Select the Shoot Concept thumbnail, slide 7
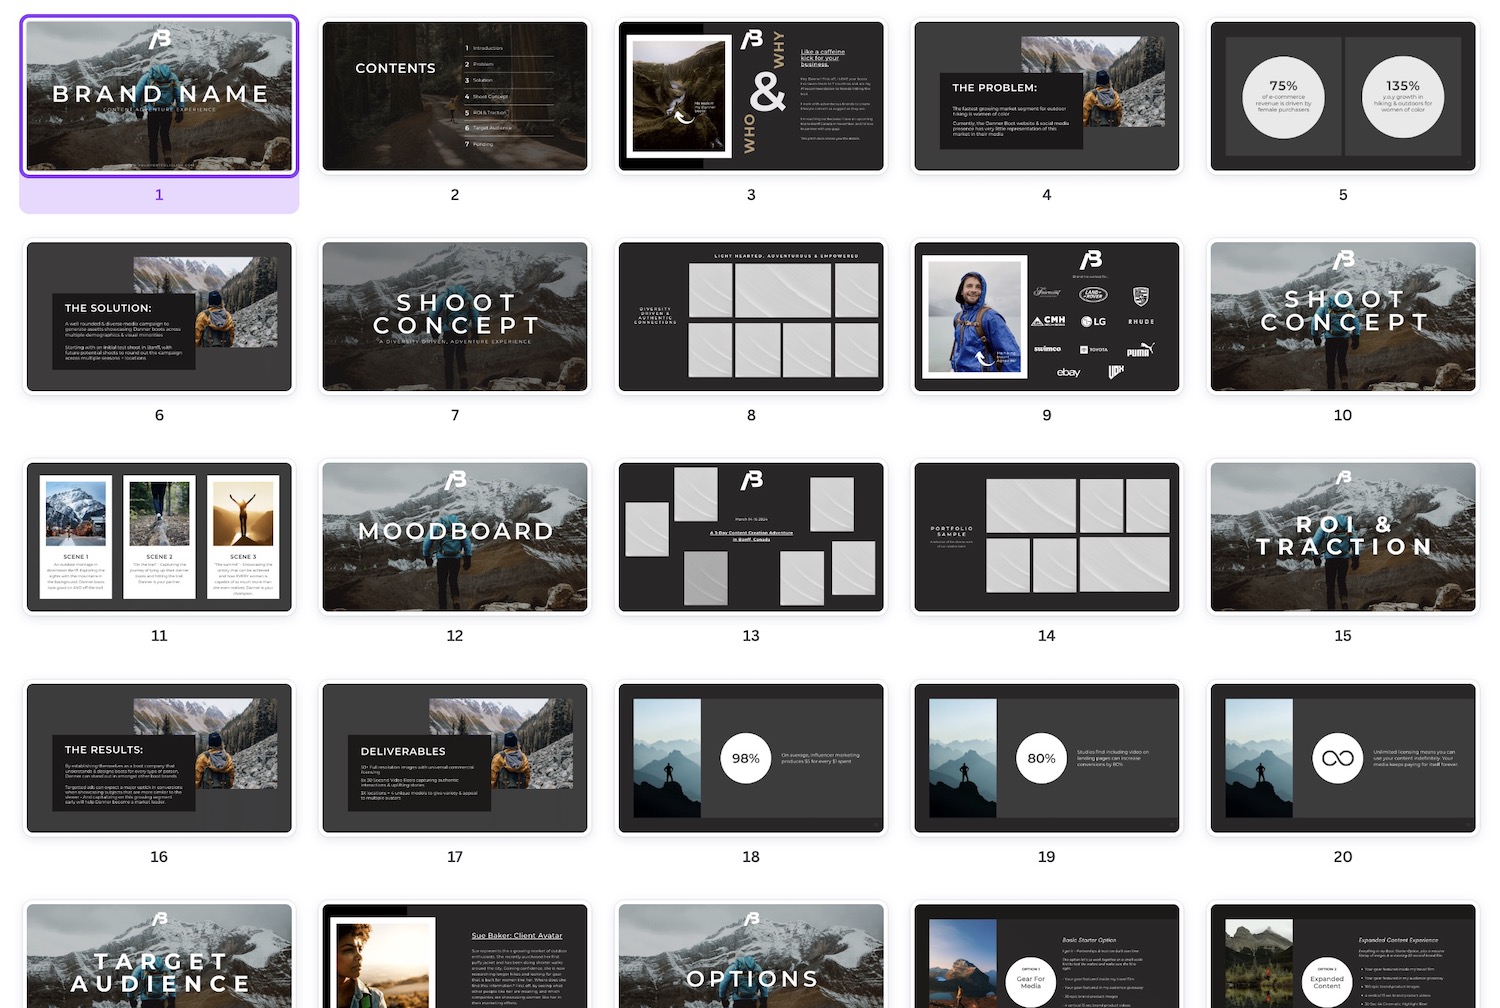 (x=454, y=316)
